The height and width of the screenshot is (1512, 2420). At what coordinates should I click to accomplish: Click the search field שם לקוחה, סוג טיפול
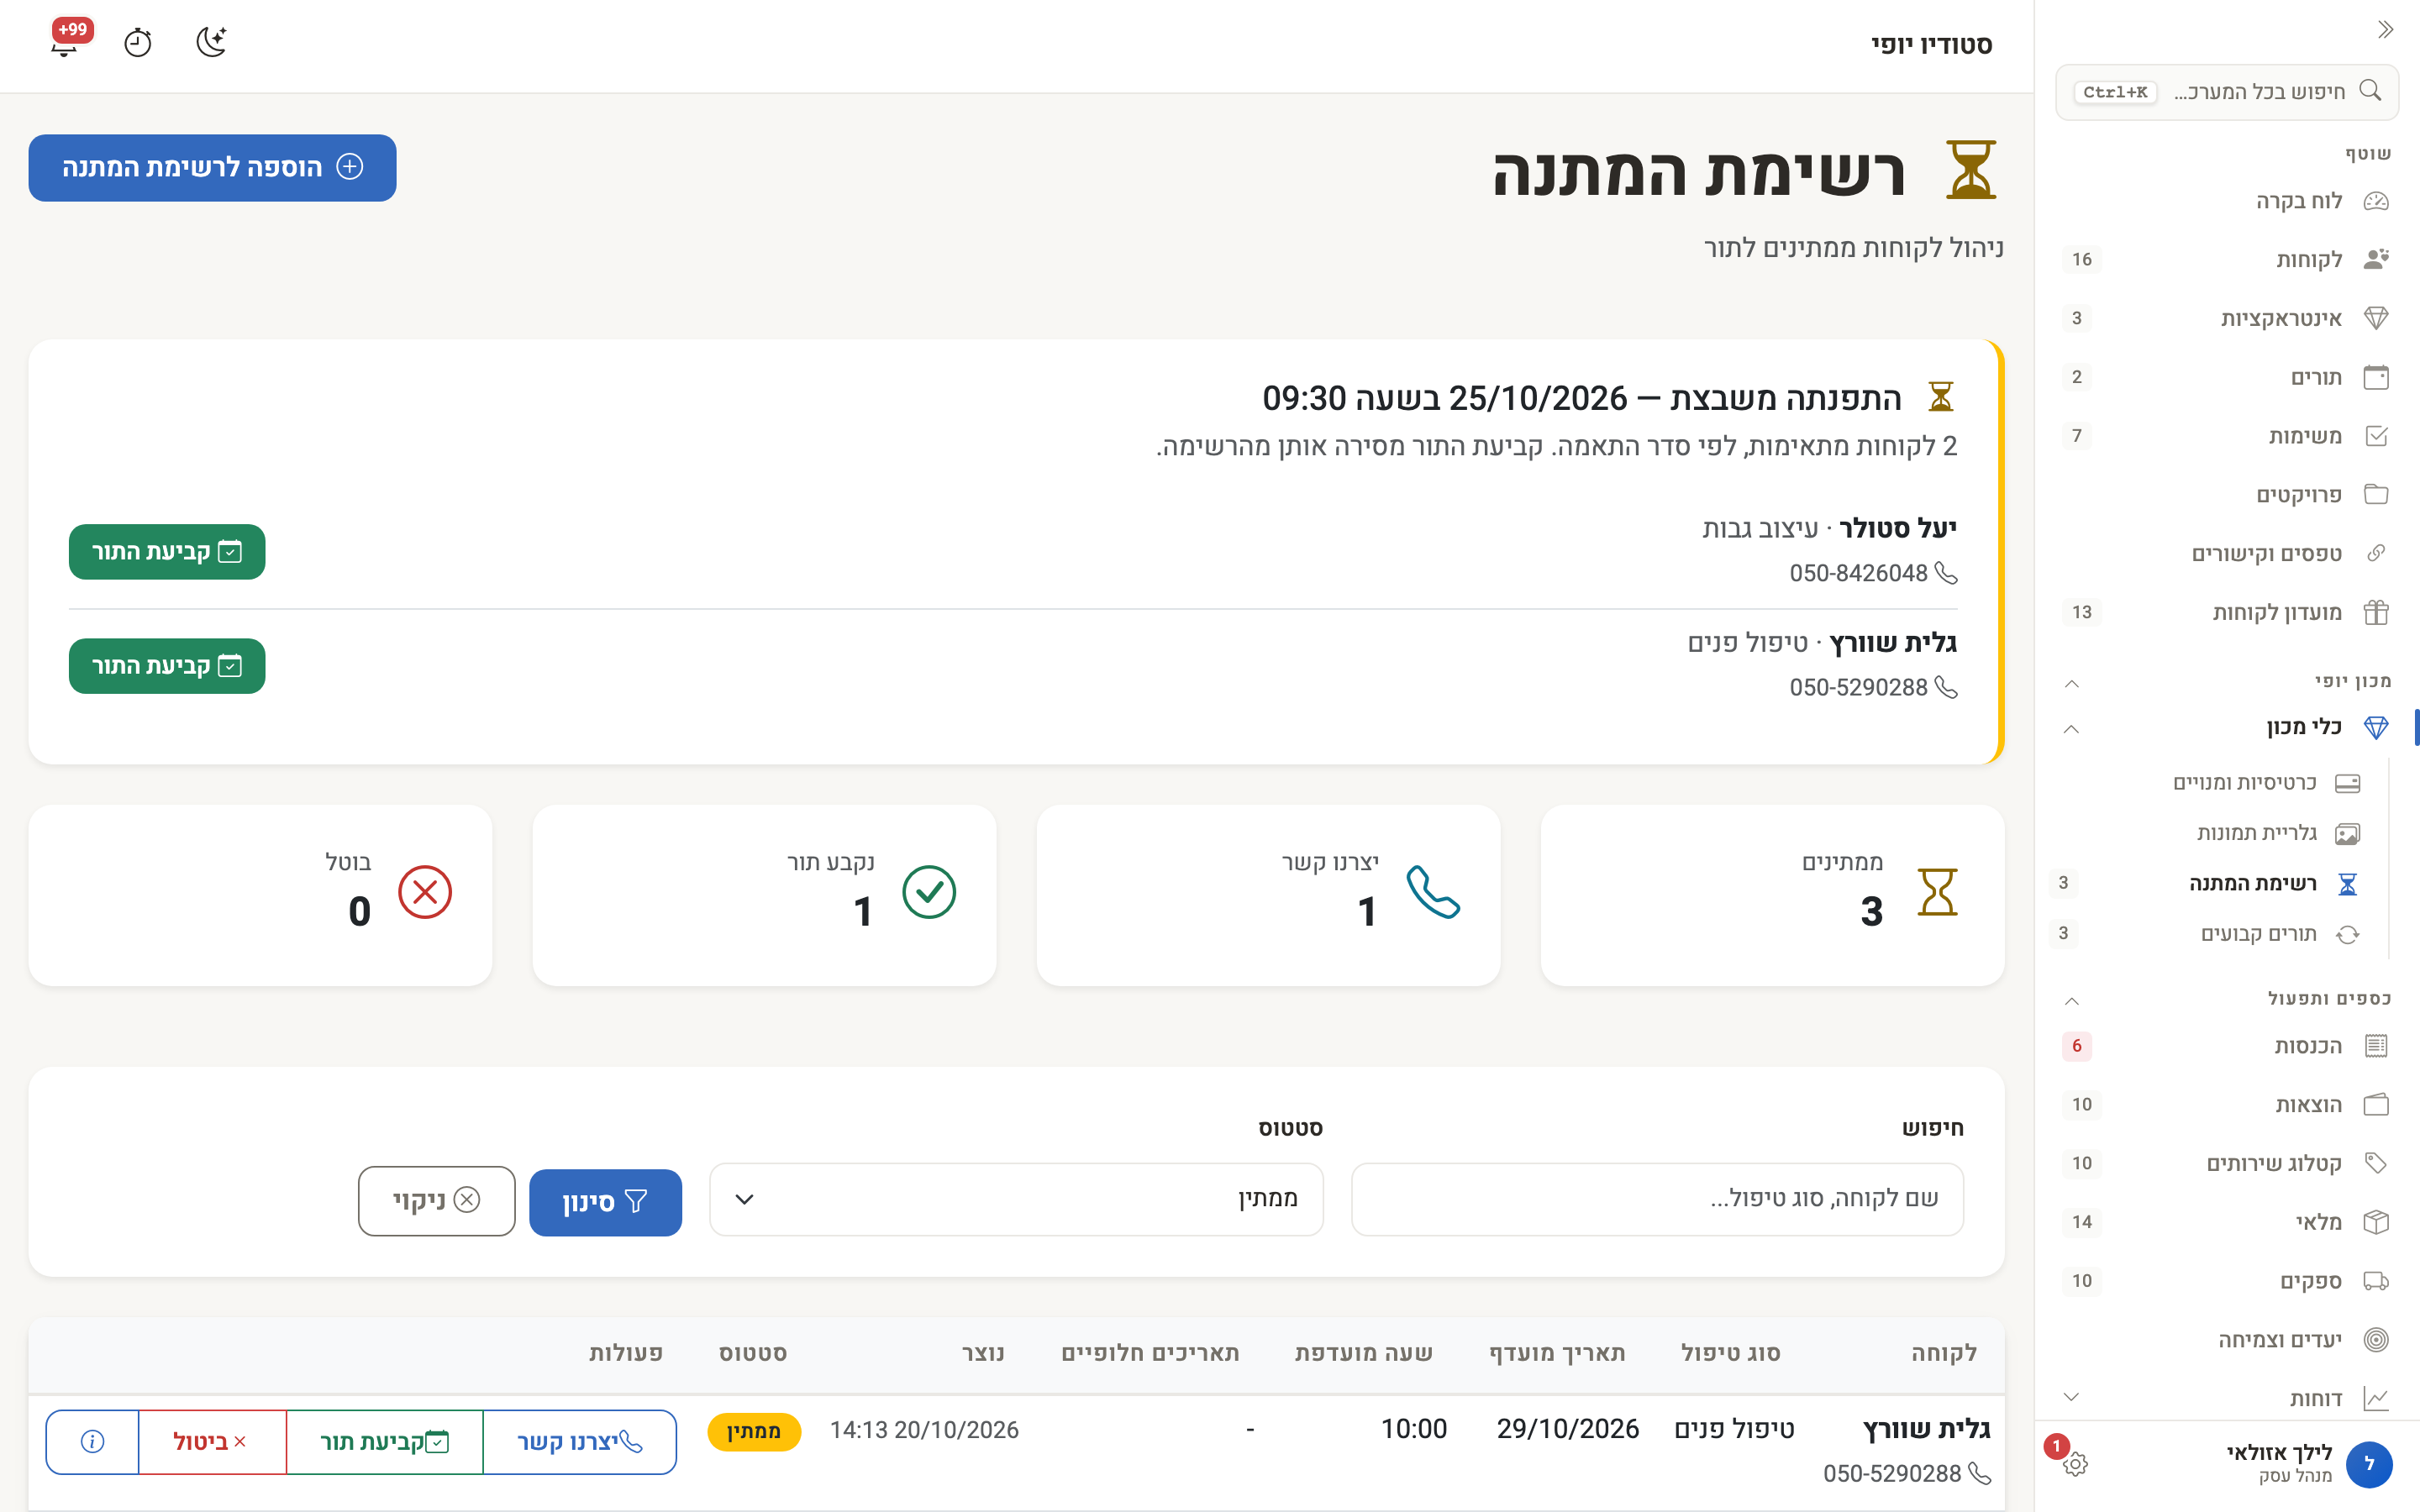(x=1657, y=1199)
